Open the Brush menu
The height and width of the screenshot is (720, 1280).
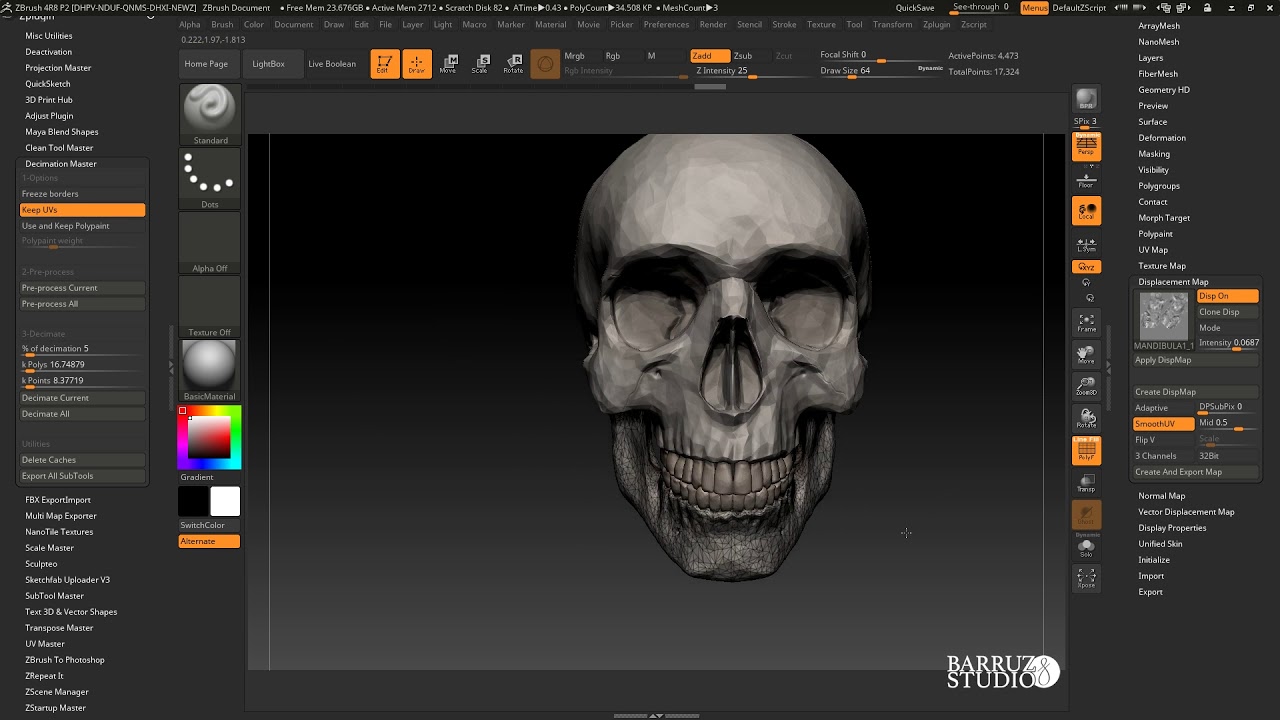(x=222, y=24)
